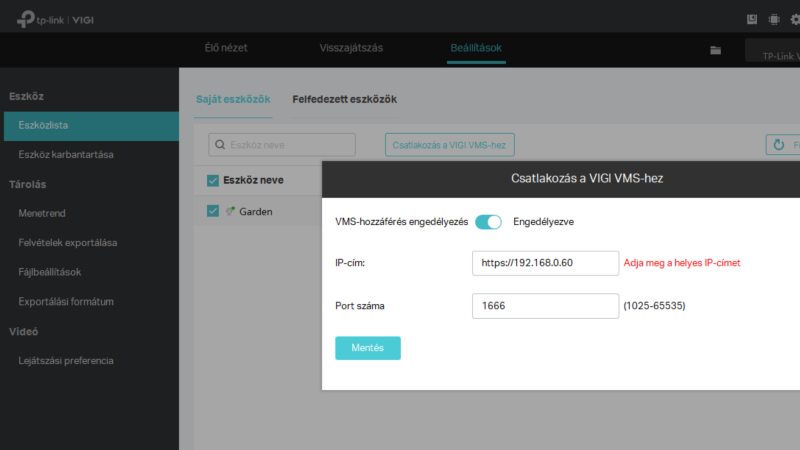Click the Mentés button

point(368,348)
